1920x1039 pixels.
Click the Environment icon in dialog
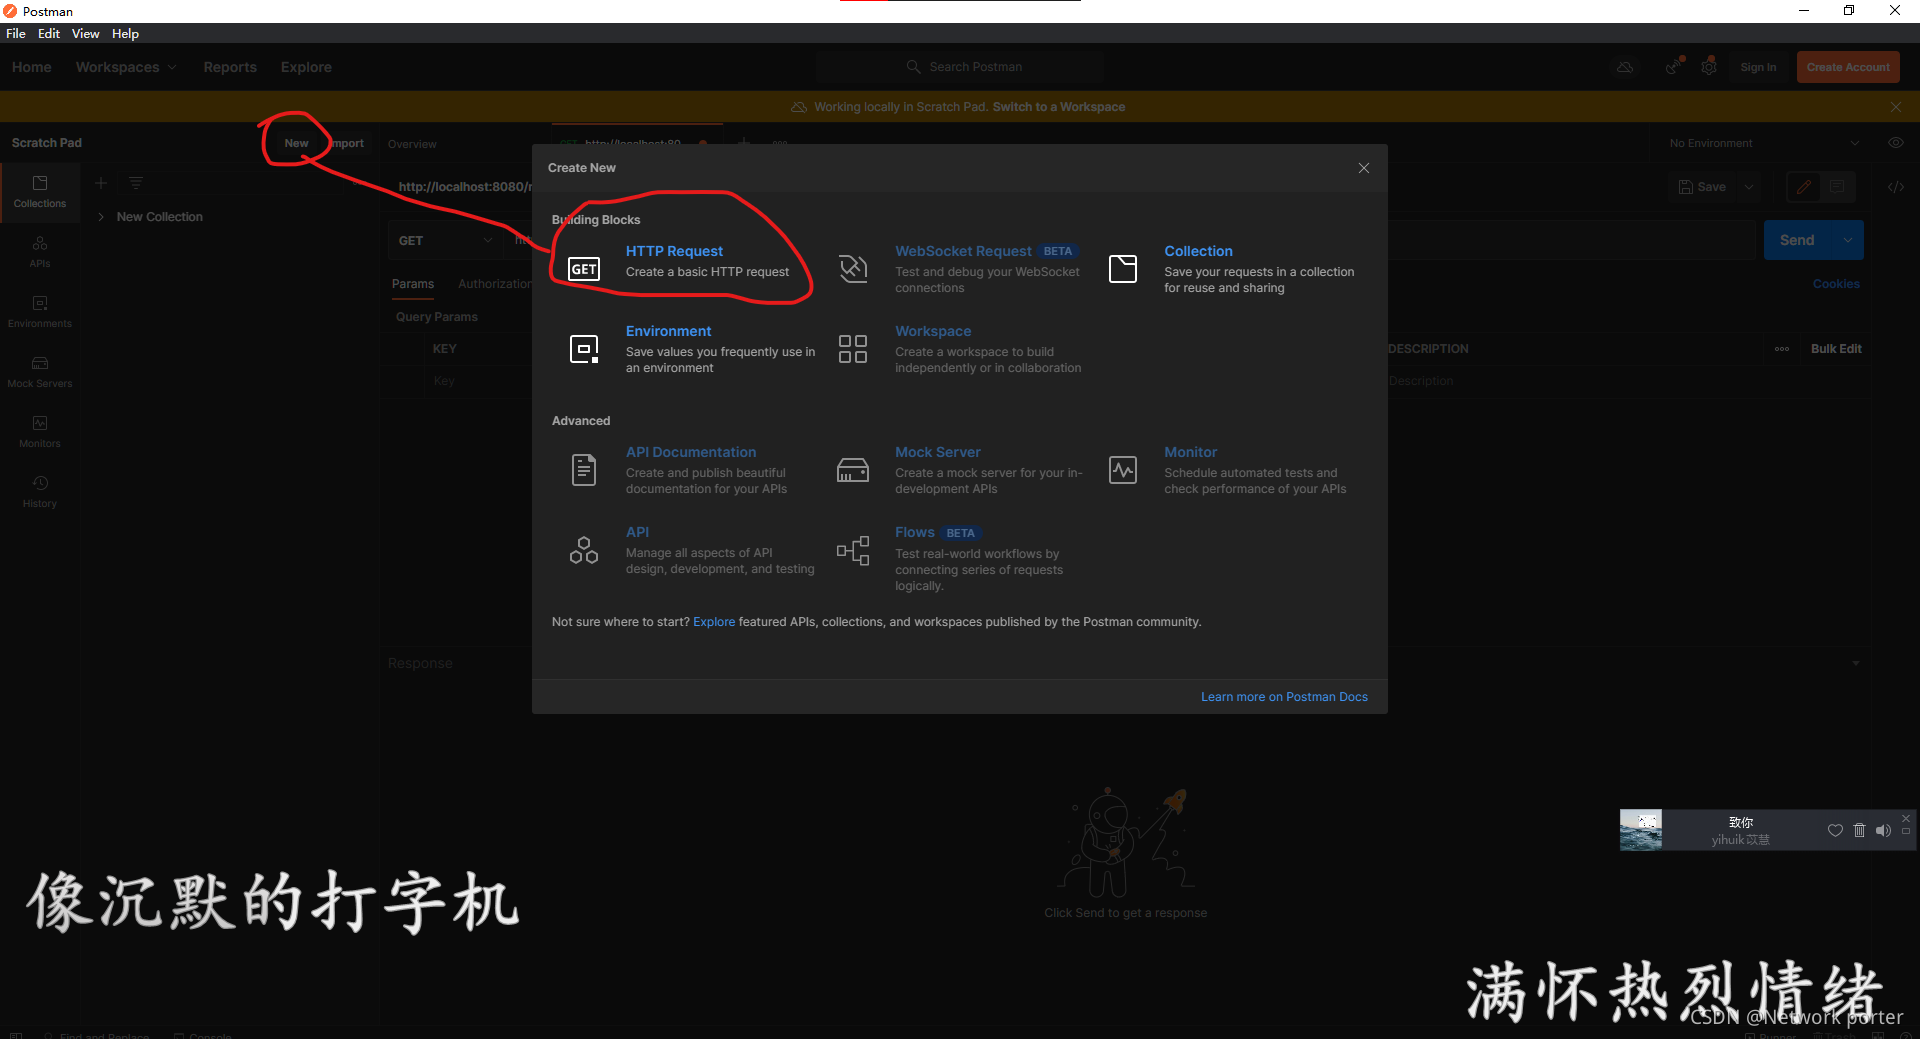click(584, 349)
